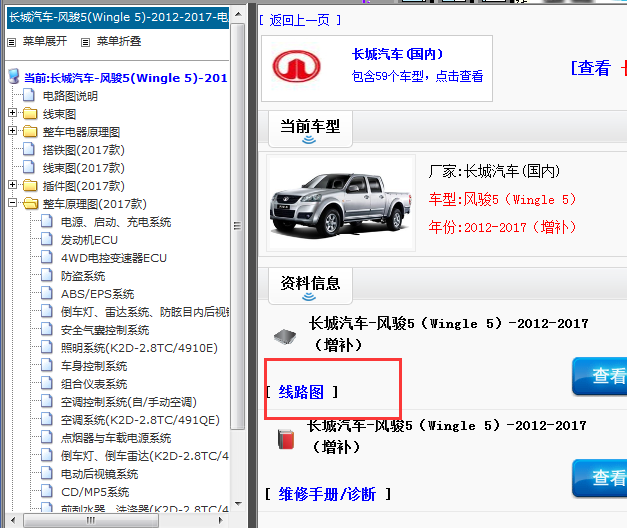Click the page icon for 电动后视镜系统
627x528 pixels.
coord(47,473)
